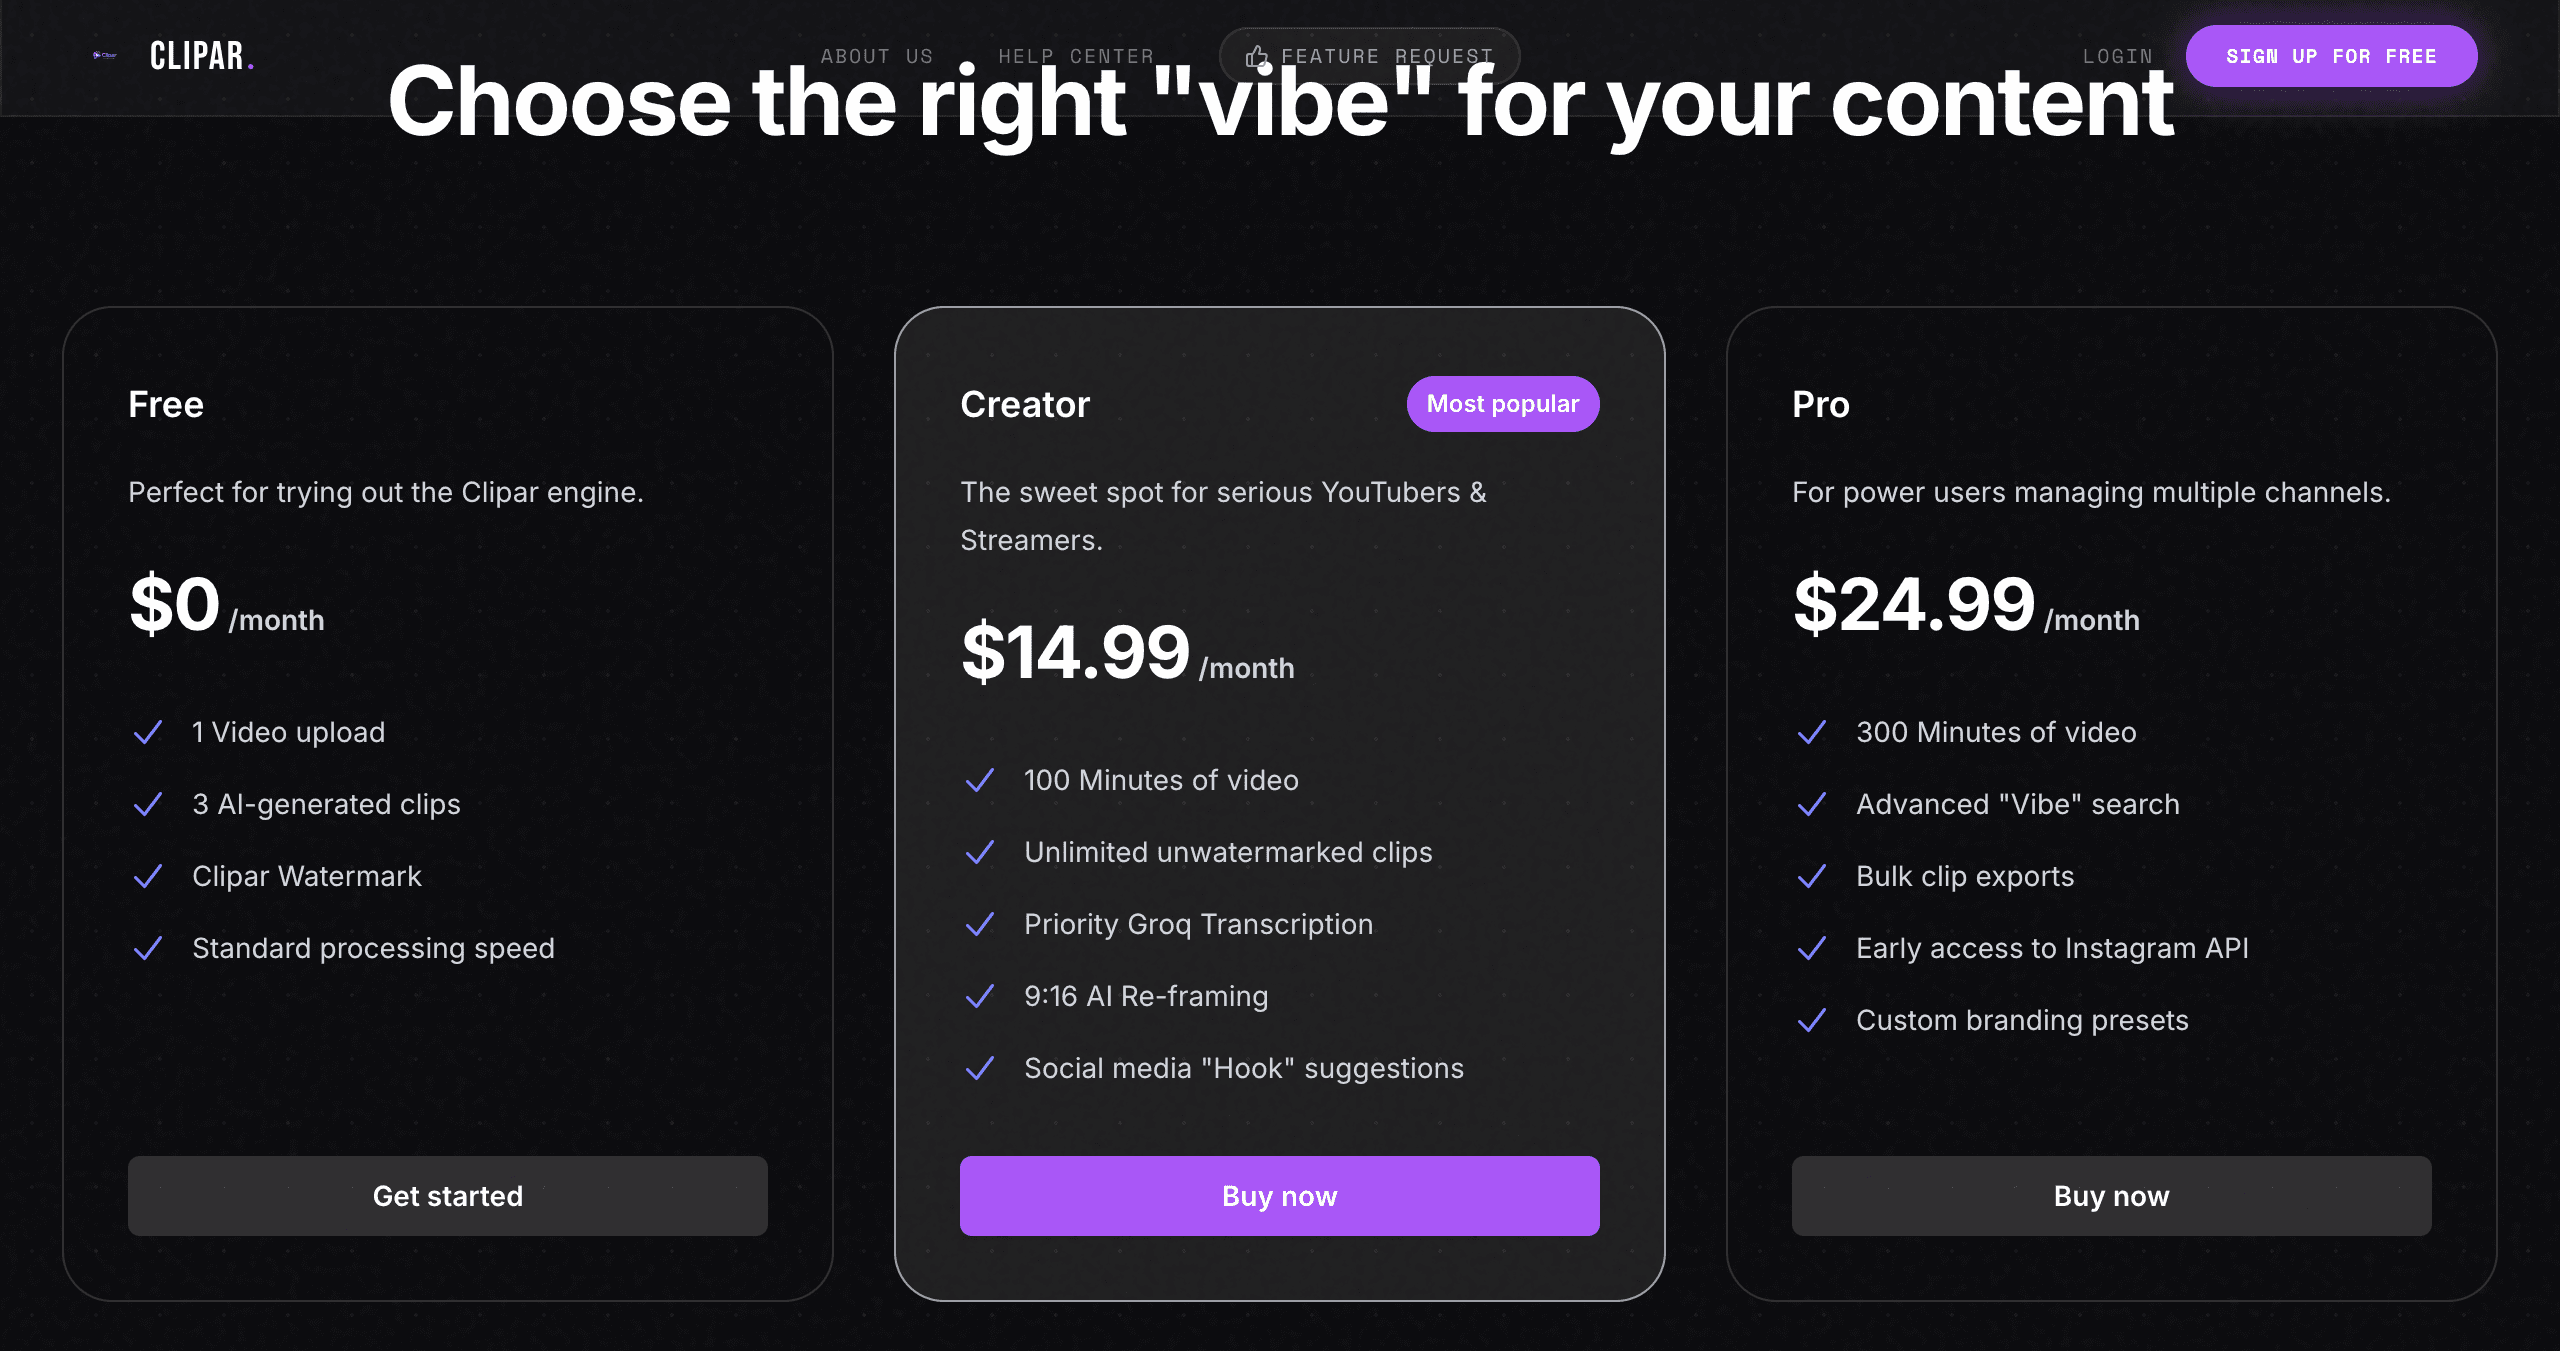
Task: Click the Login link
Action: coord(2117,57)
